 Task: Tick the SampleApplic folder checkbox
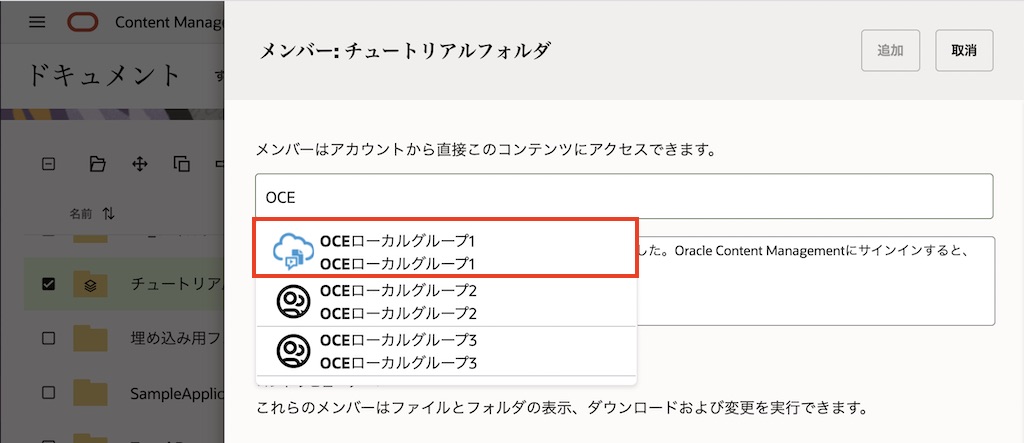48,392
